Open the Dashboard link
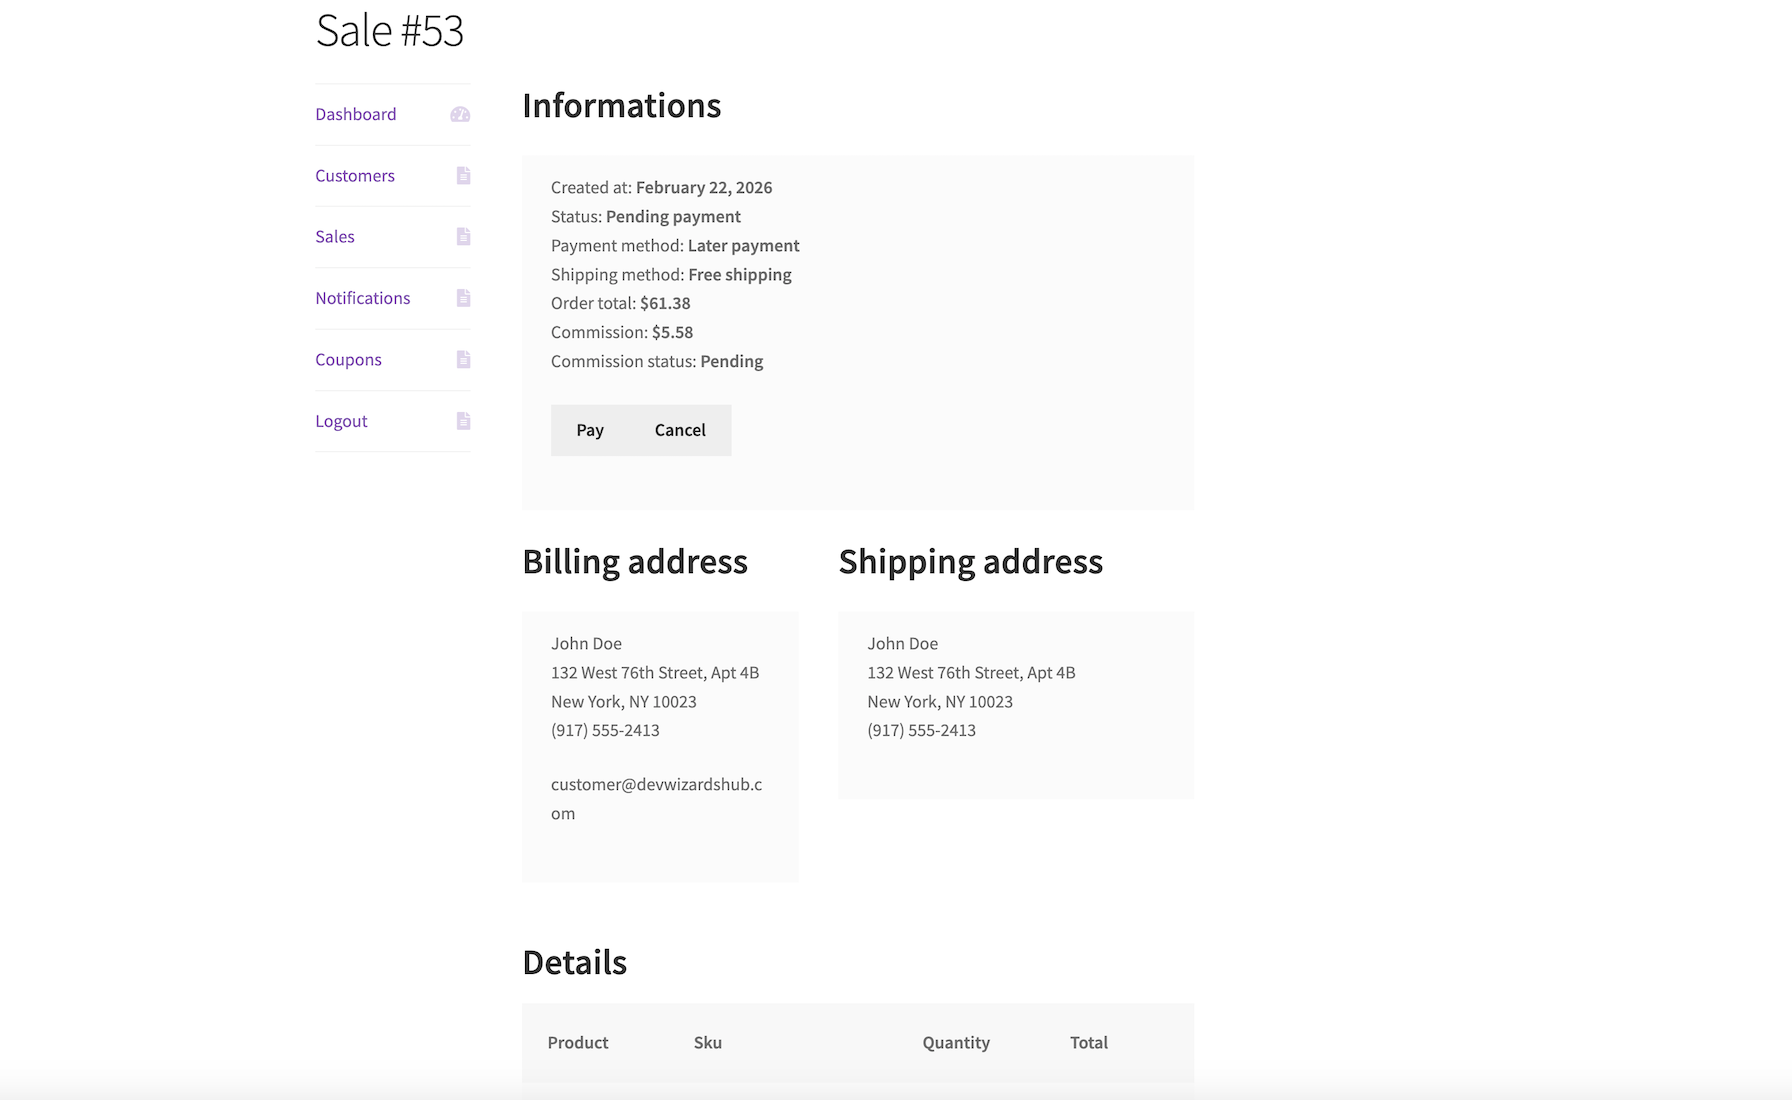The height and width of the screenshot is (1100, 1792). (356, 114)
